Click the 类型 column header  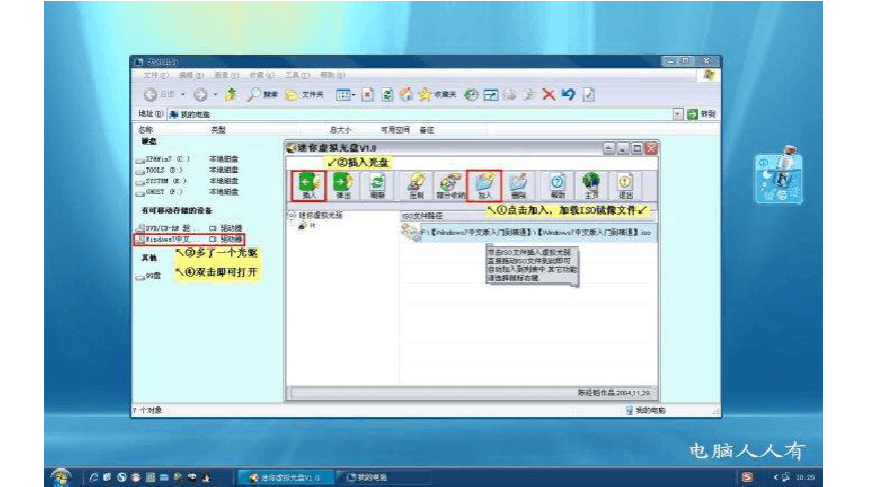click(x=218, y=130)
